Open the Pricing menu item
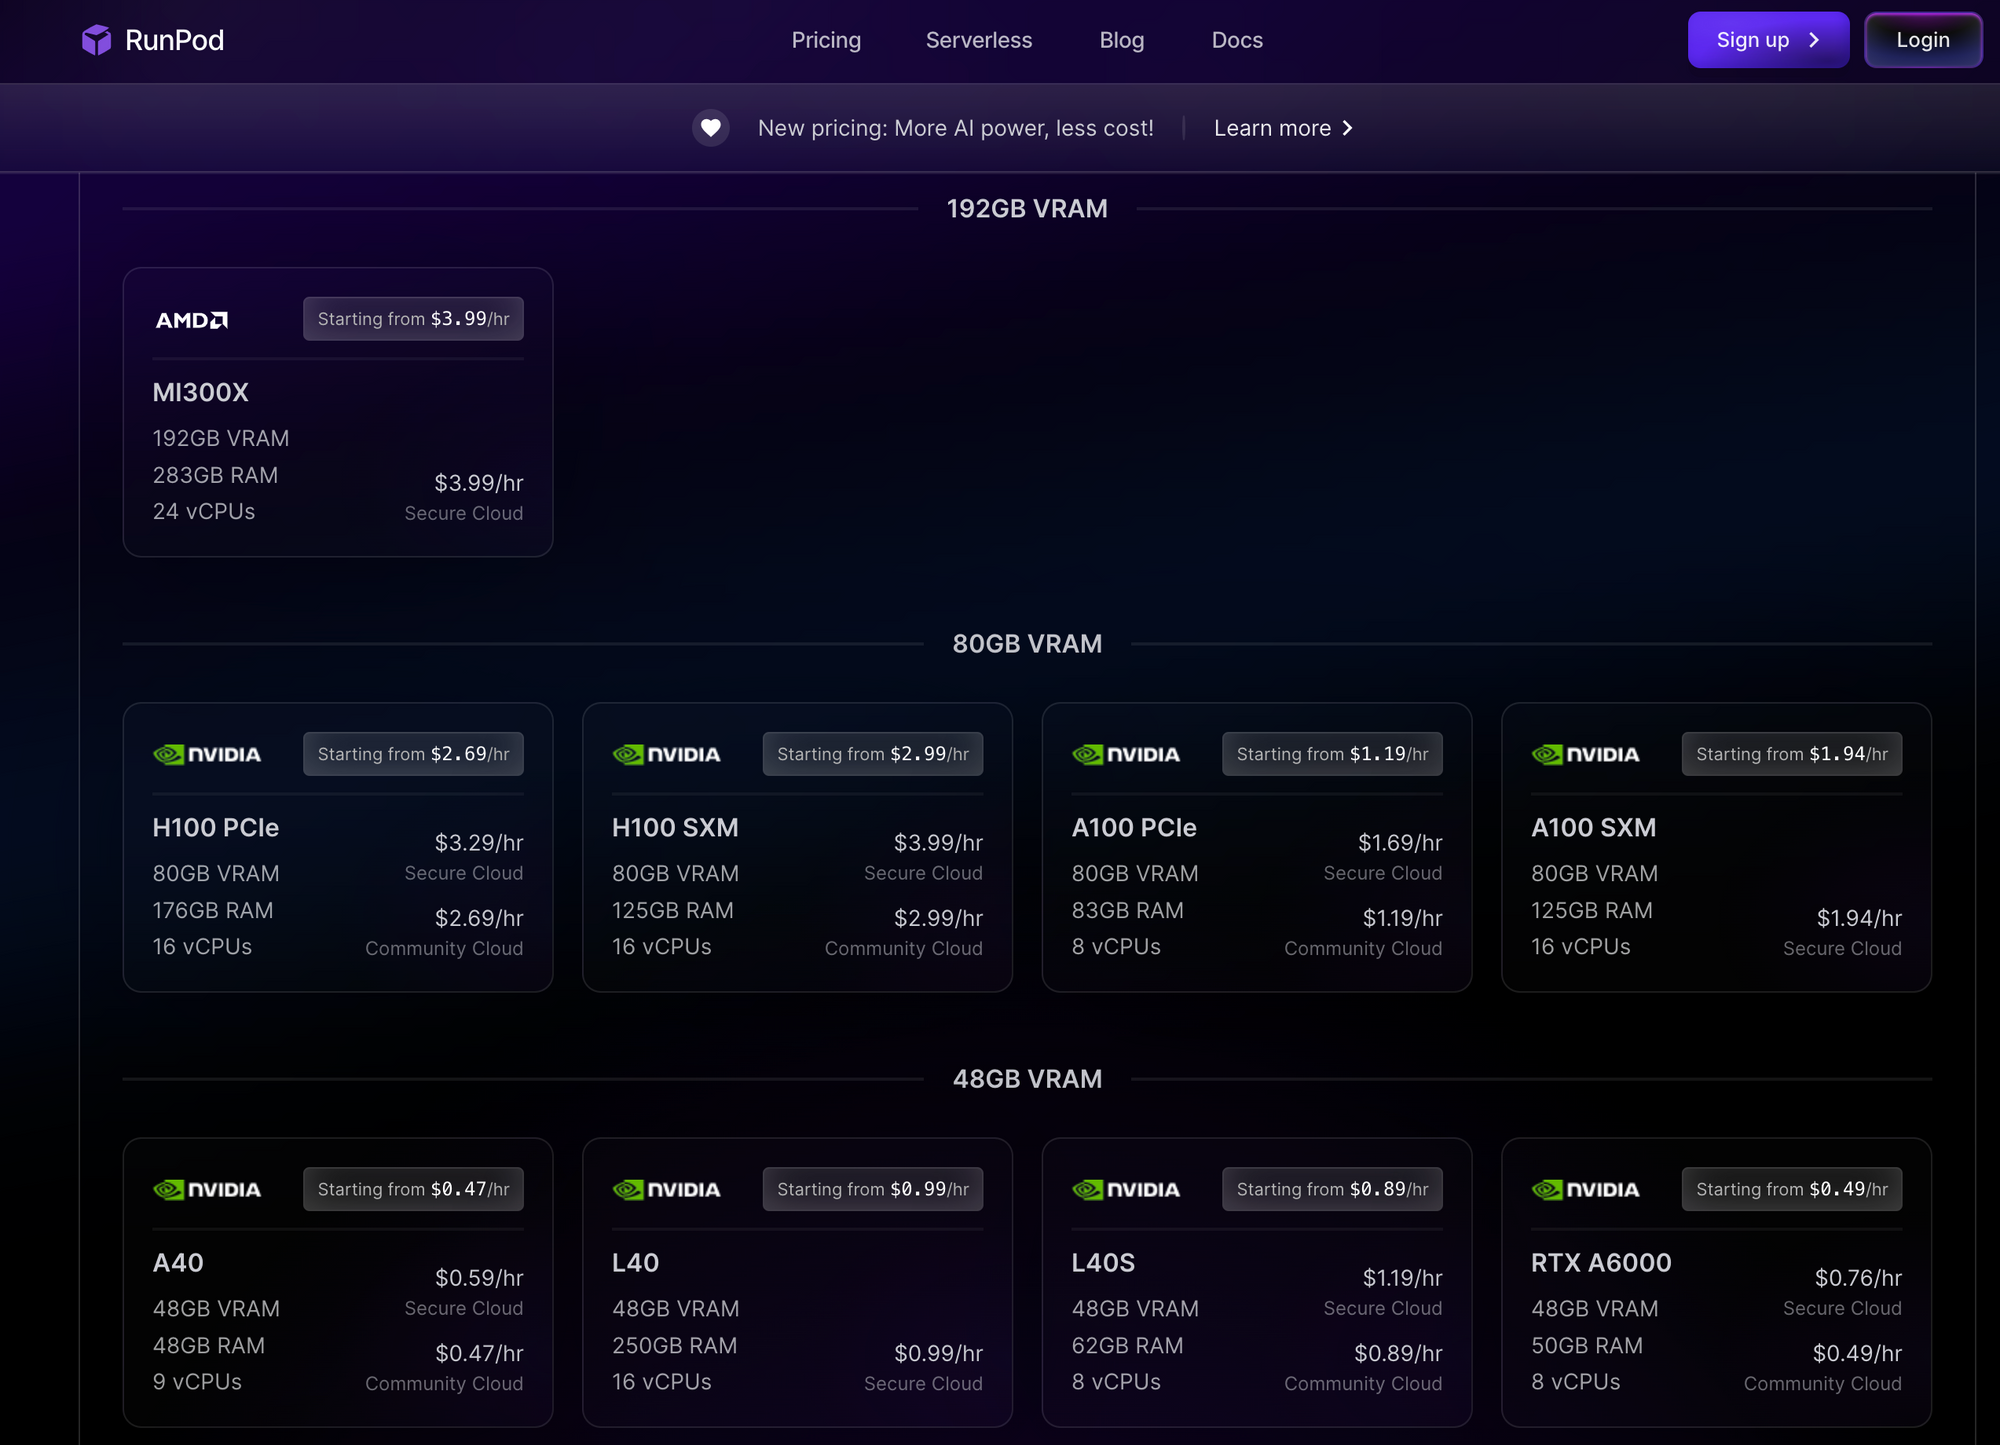 [x=826, y=40]
